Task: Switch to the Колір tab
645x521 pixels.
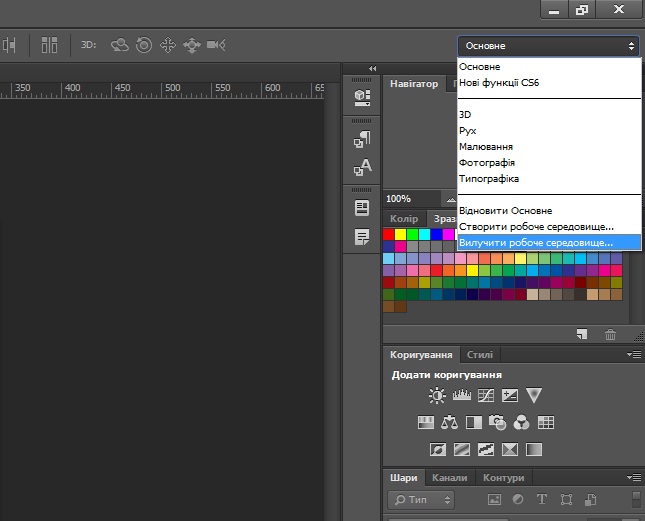Action: tap(404, 219)
